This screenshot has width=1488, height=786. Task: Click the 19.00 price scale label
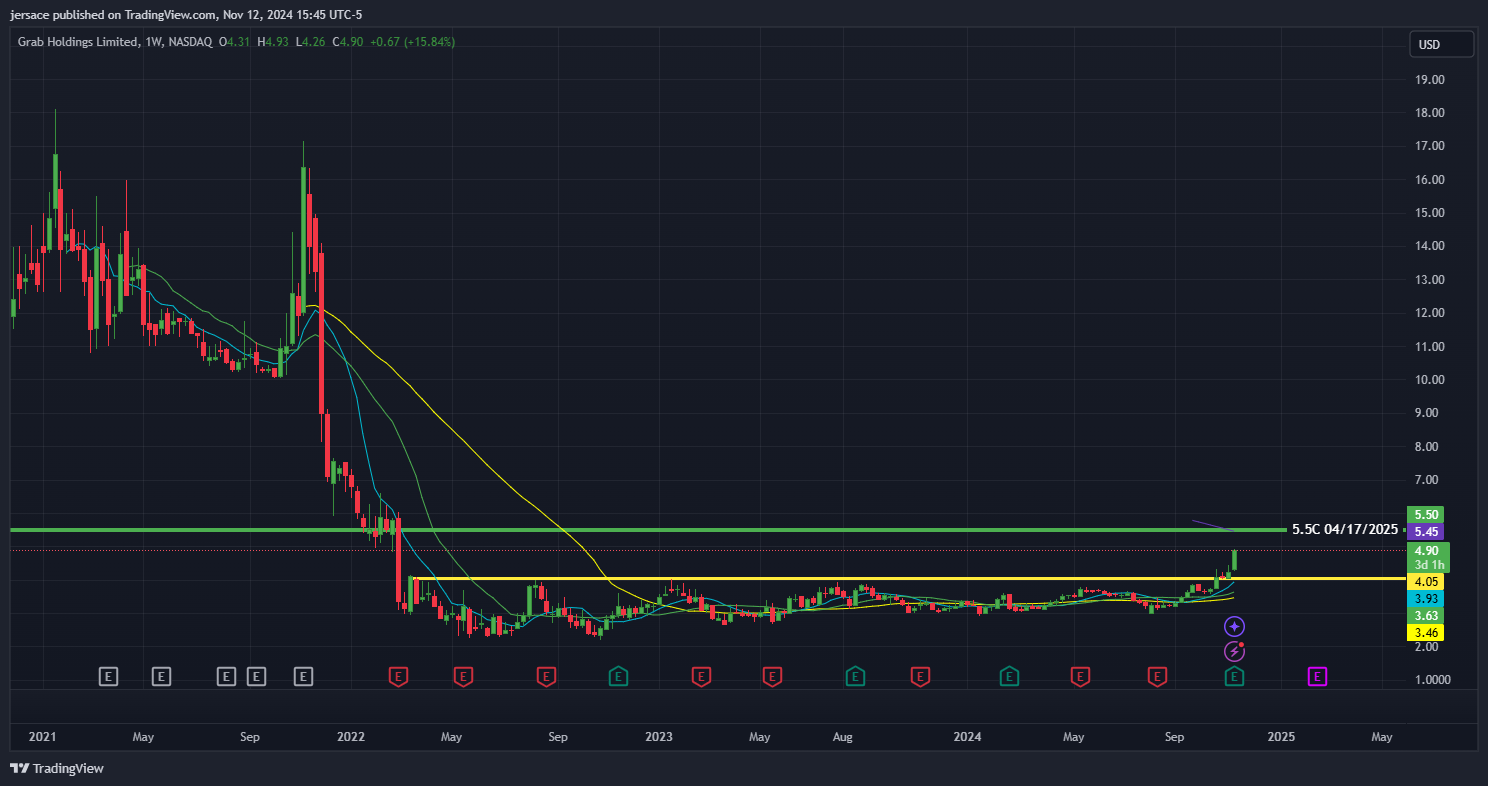[x=1430, y=79]
